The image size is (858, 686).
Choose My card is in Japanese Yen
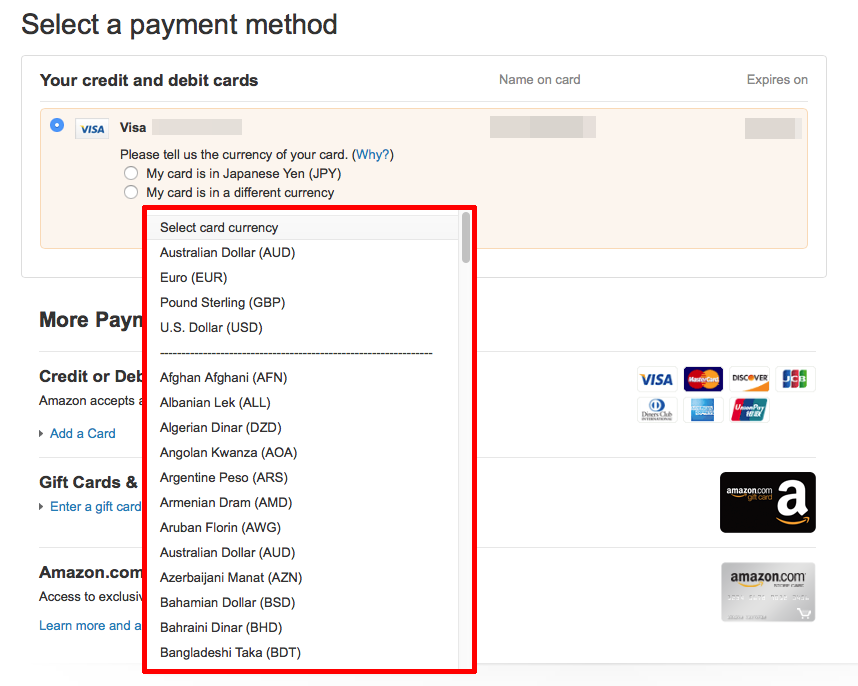pyautogui.click(x=131, y=173)
